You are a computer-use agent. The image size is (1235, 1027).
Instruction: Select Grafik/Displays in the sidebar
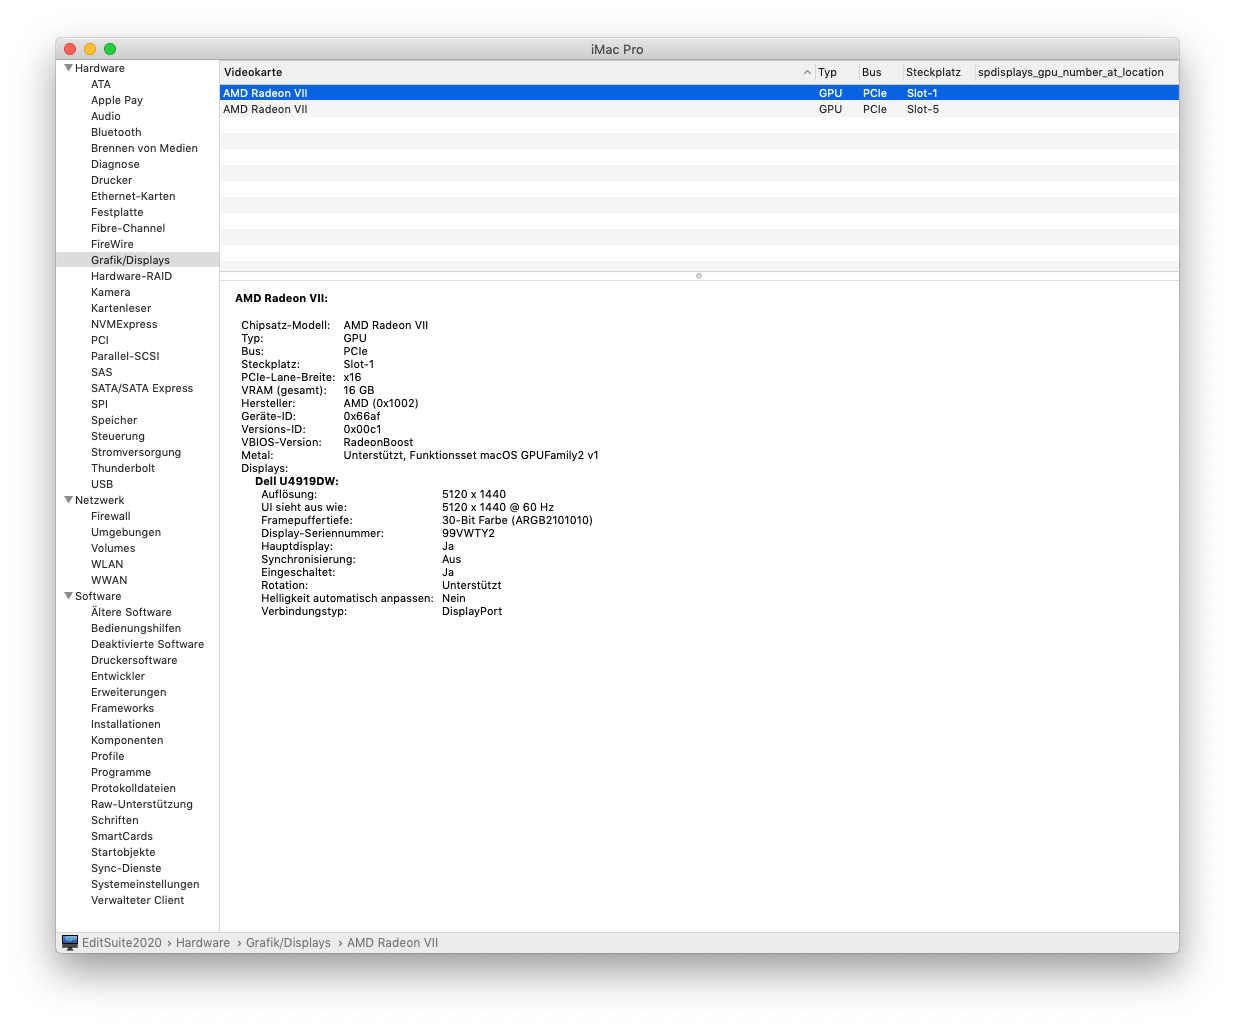[x=137, y=260]
